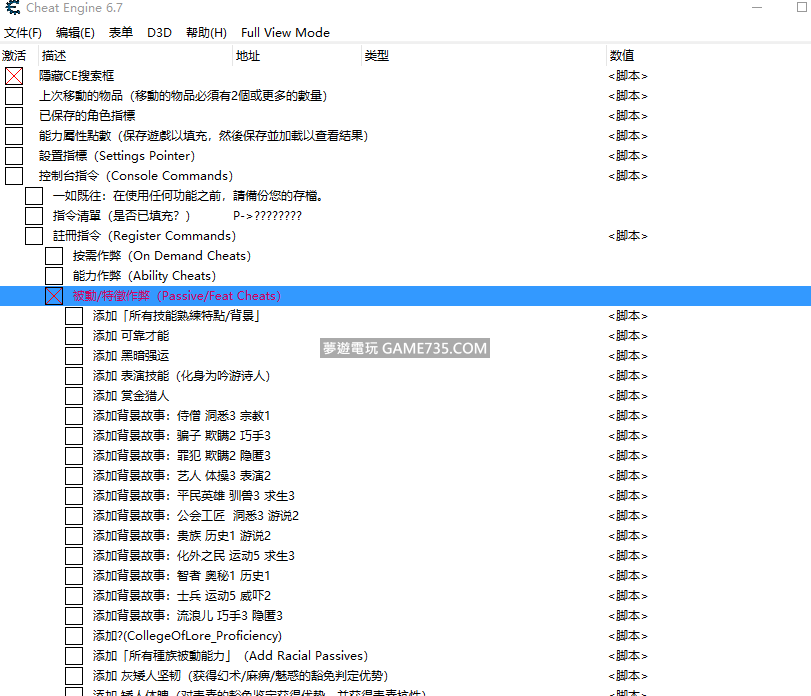This screenshot has width=811, height=696.
Task: Tick the 背景故事 公会工匠 checkbox
Action: point(74,516)
